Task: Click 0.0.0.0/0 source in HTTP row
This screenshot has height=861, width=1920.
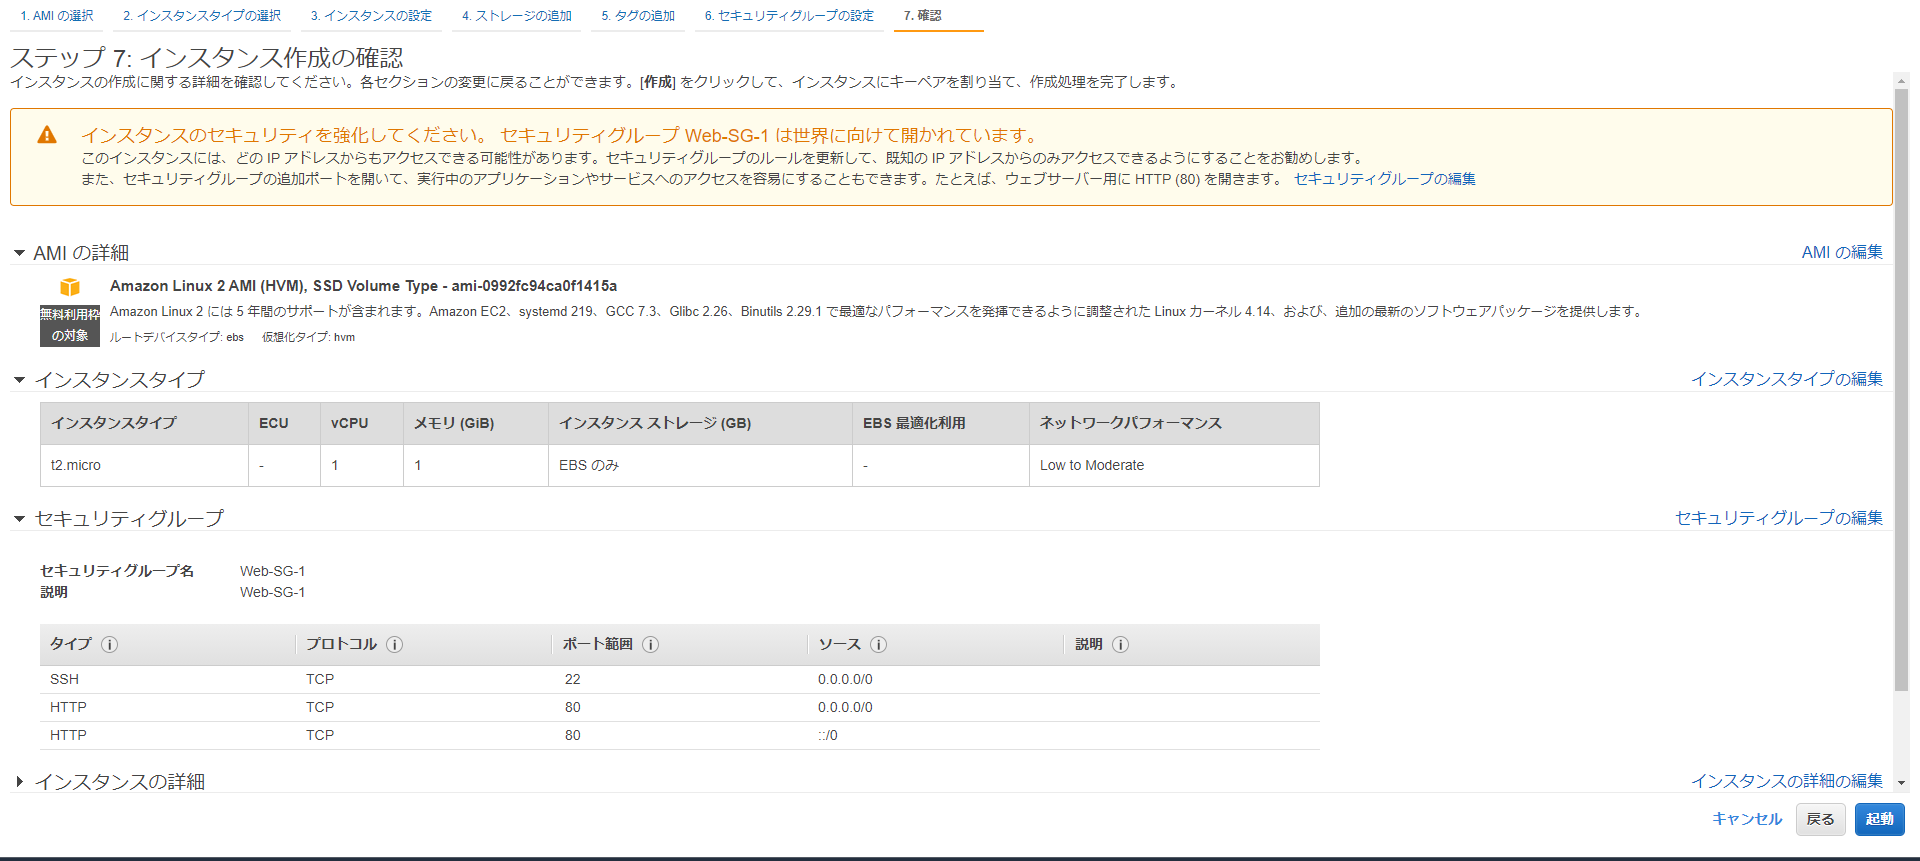Action: (x=845, y=708)
